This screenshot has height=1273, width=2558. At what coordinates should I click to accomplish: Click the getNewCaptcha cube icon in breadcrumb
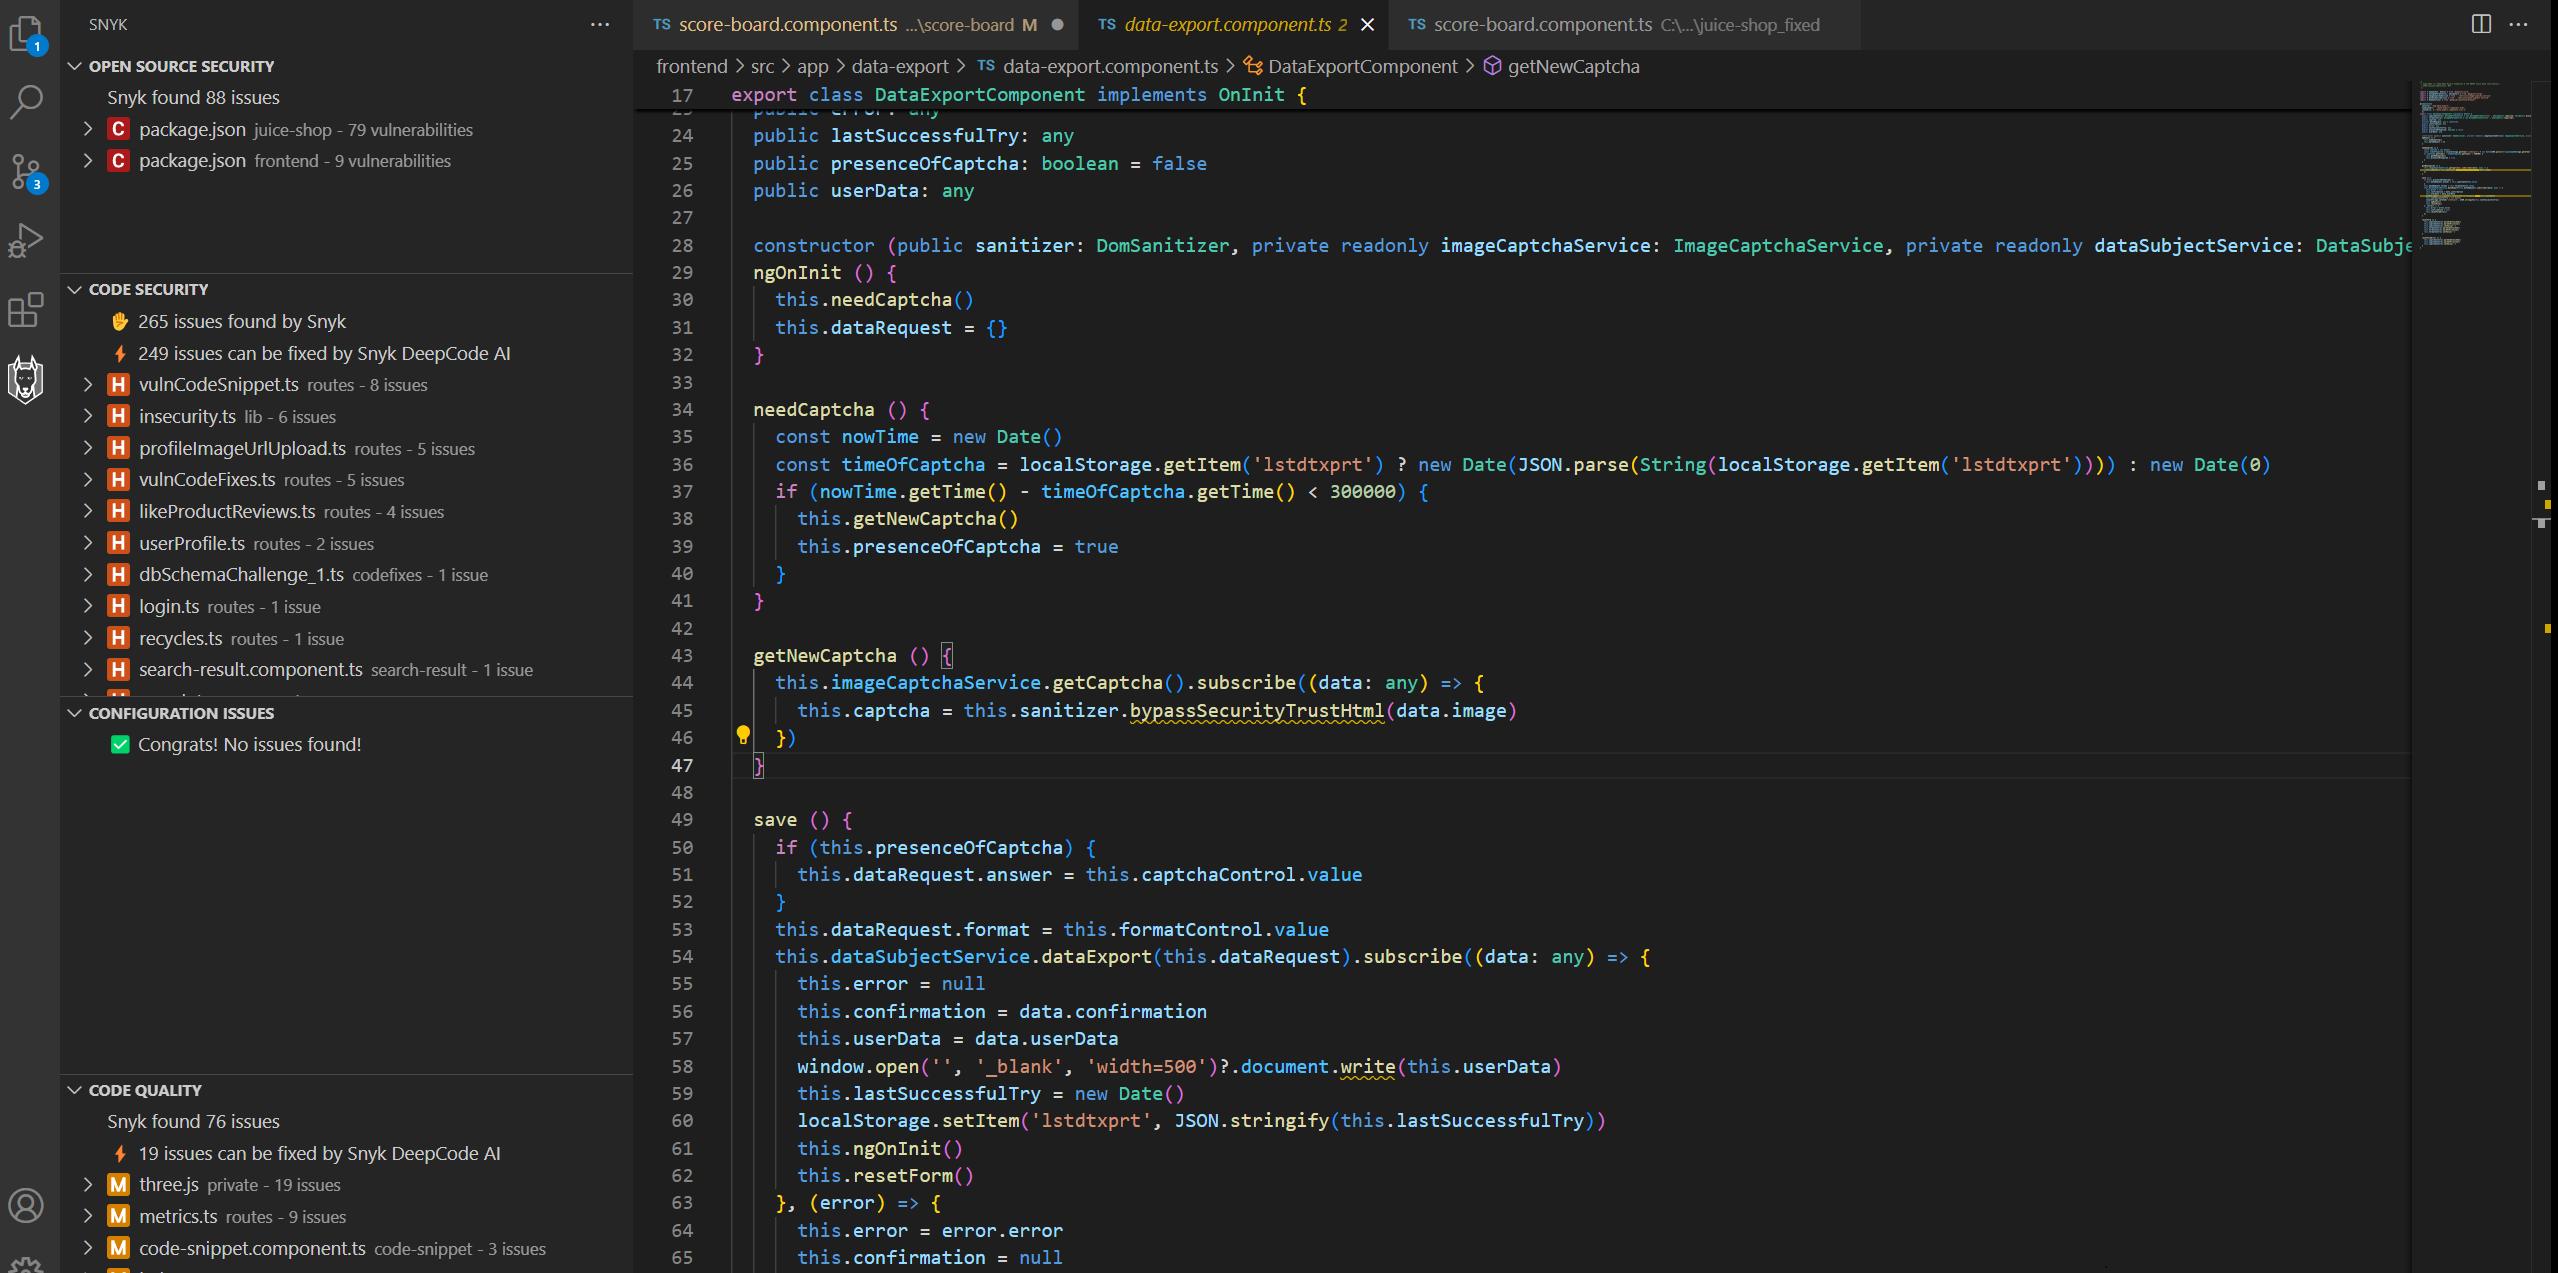1492,66
